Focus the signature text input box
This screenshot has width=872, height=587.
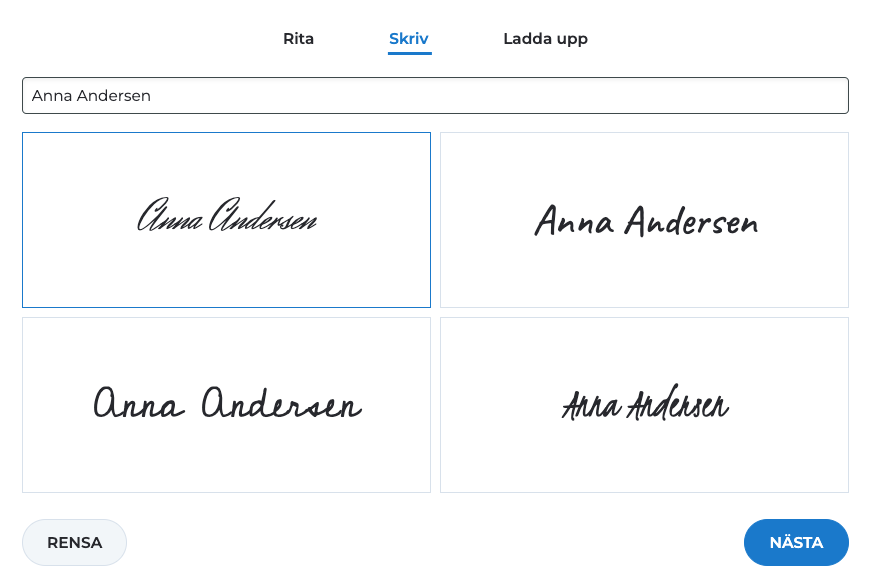(x=435, y=96)
